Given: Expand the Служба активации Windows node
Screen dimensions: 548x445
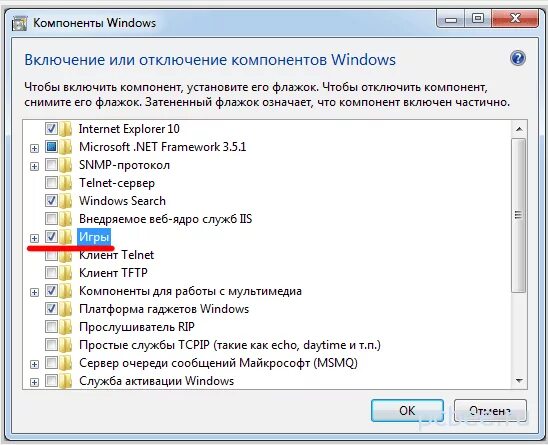Looking at the screenshot, I should coord(34,382).
